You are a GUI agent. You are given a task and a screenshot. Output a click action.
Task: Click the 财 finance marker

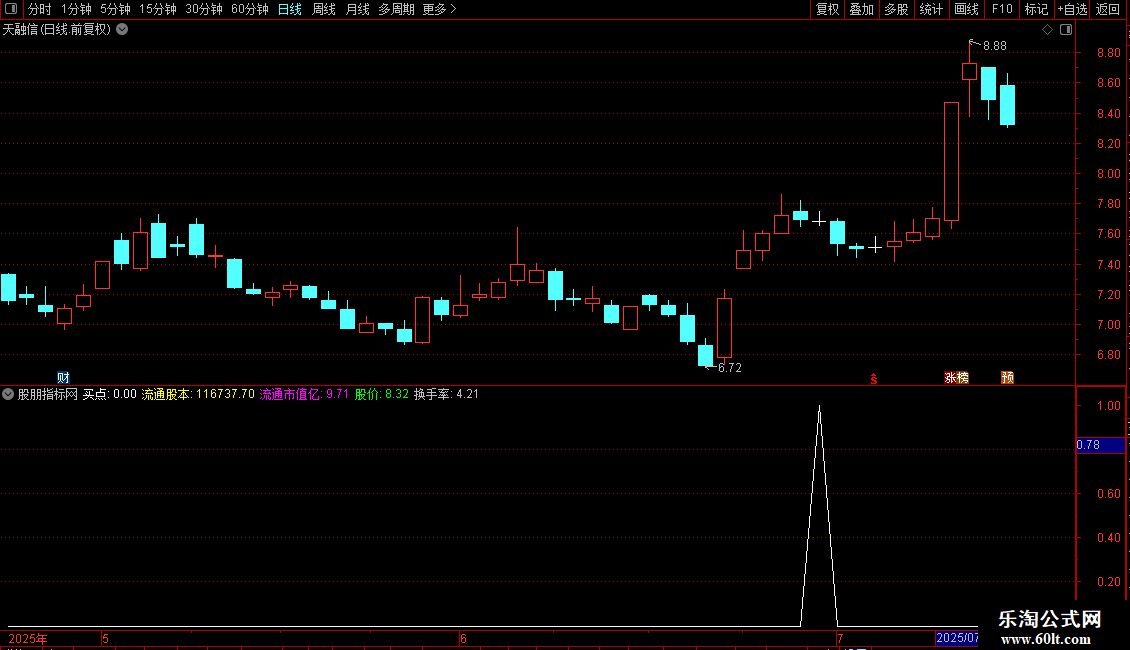coord(63,378)
